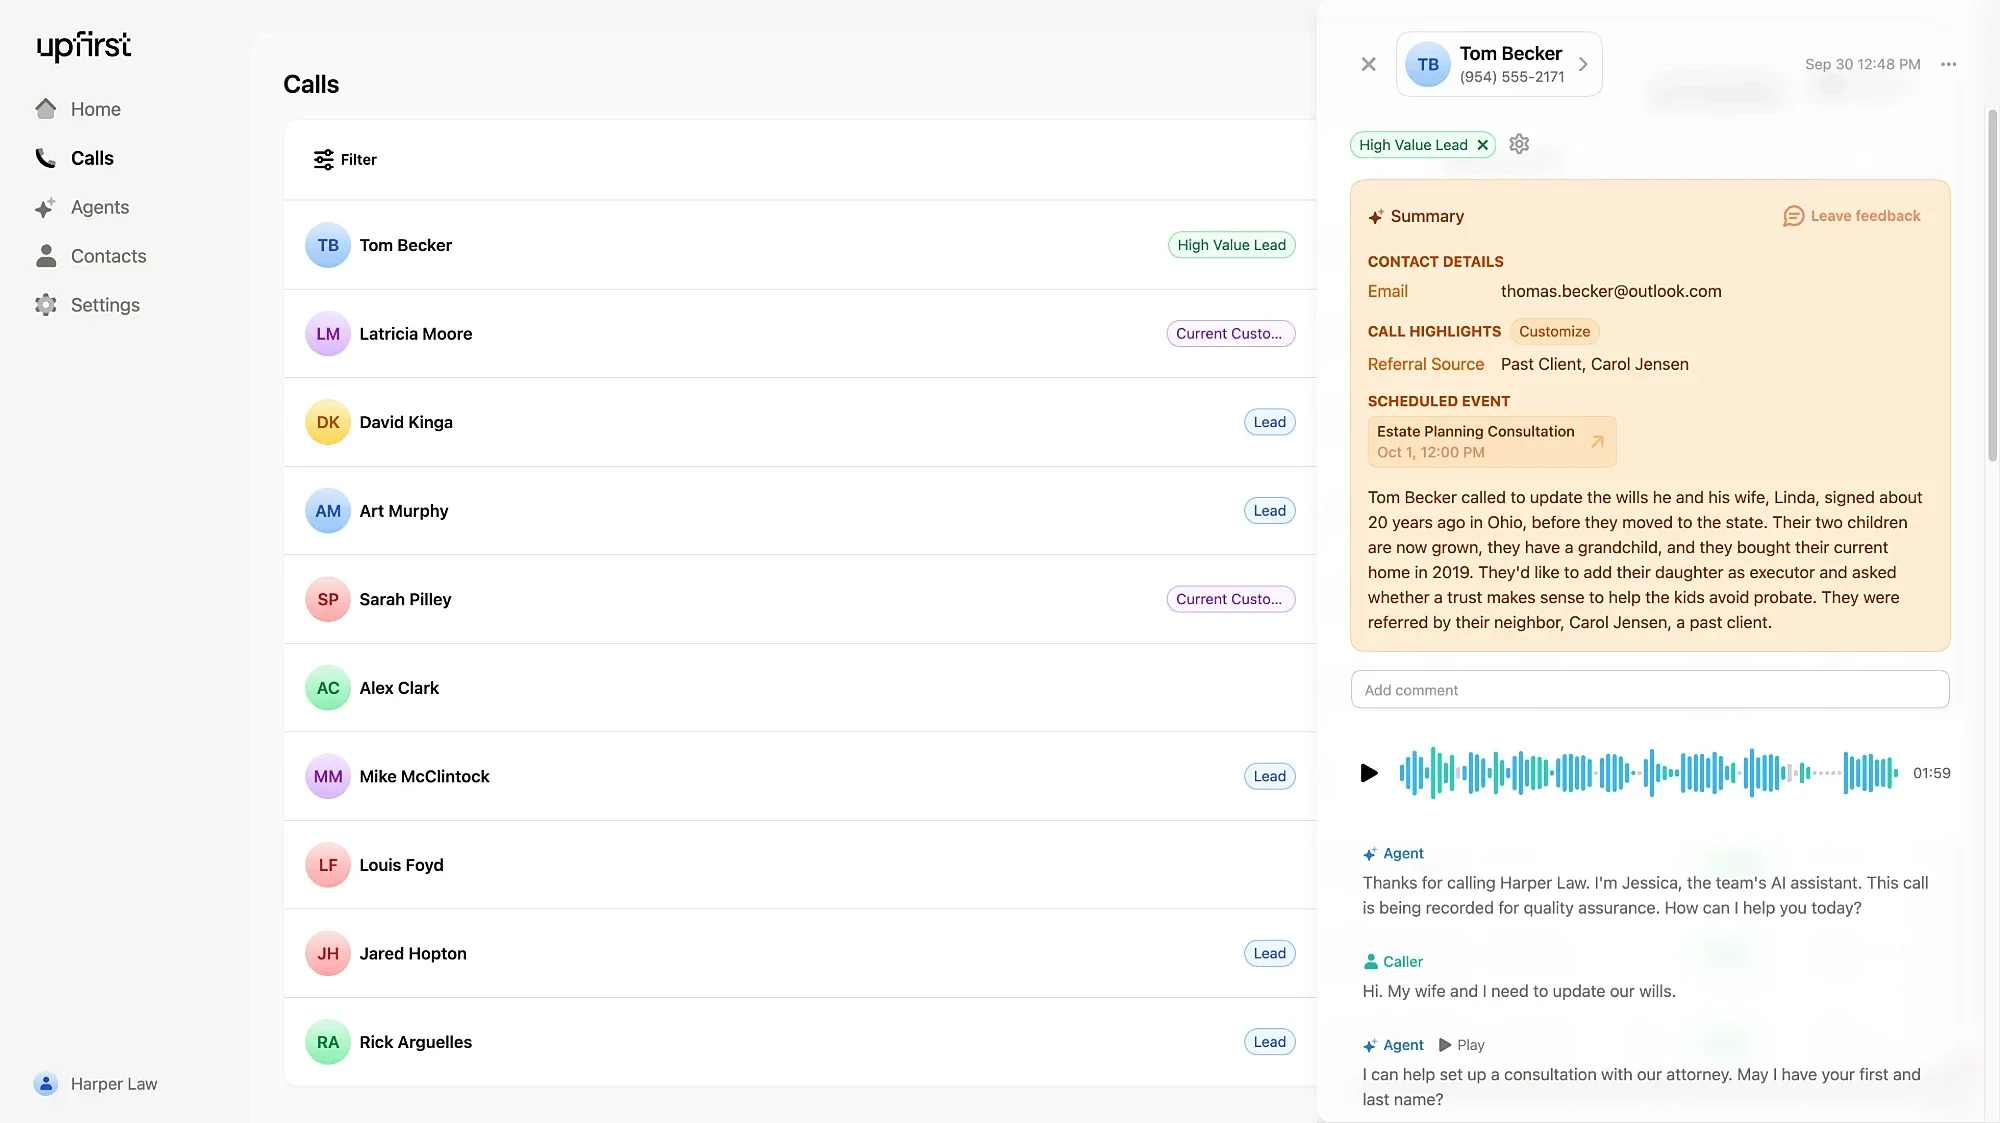Image resolution: width=2000 pixels, height=1123 pixels.
Task: Open Alex Clark call row
Action: click(800, 688)
